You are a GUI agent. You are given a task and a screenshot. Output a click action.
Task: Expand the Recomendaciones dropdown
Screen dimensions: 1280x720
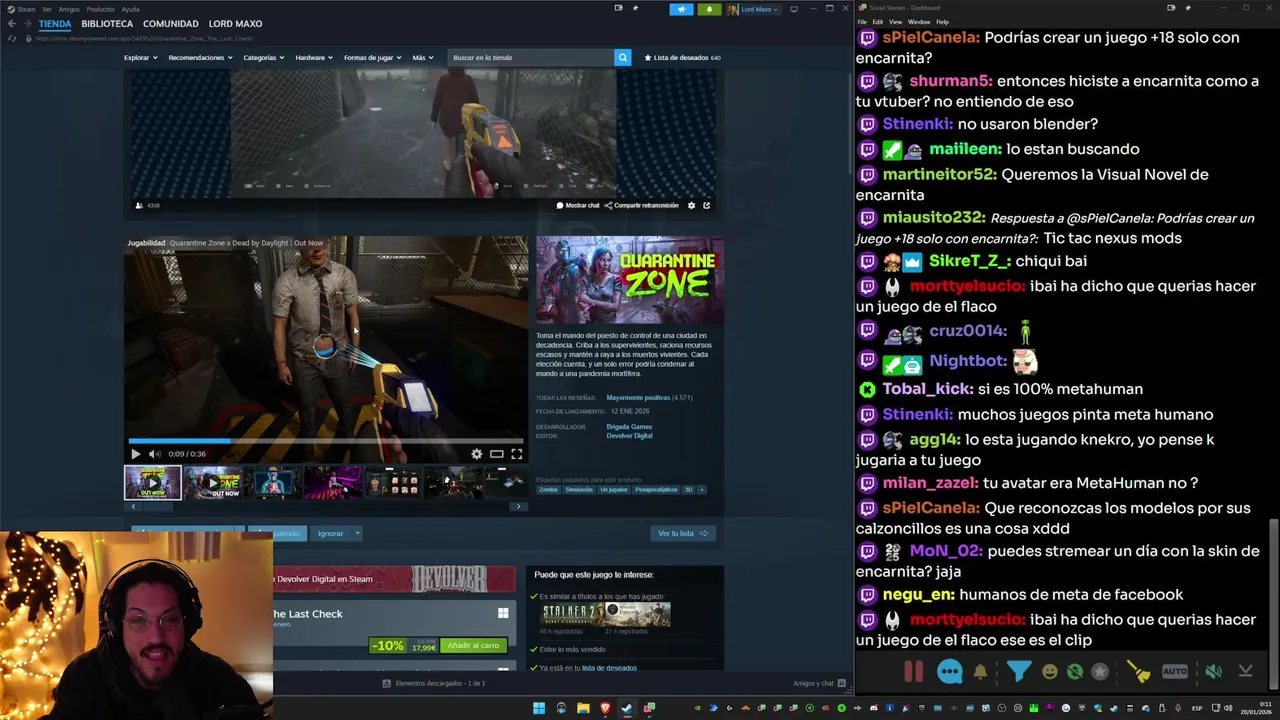(200, 57)
